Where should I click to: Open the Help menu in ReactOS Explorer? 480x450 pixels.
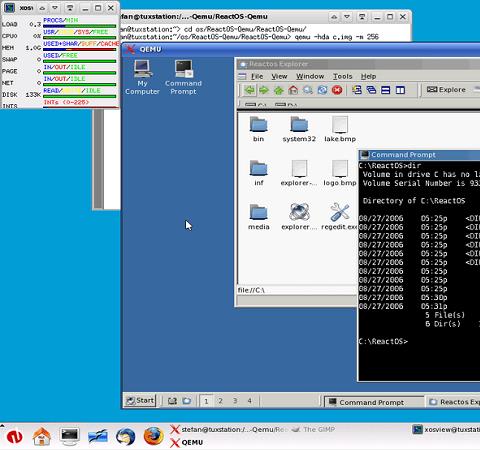pos(368,76)
